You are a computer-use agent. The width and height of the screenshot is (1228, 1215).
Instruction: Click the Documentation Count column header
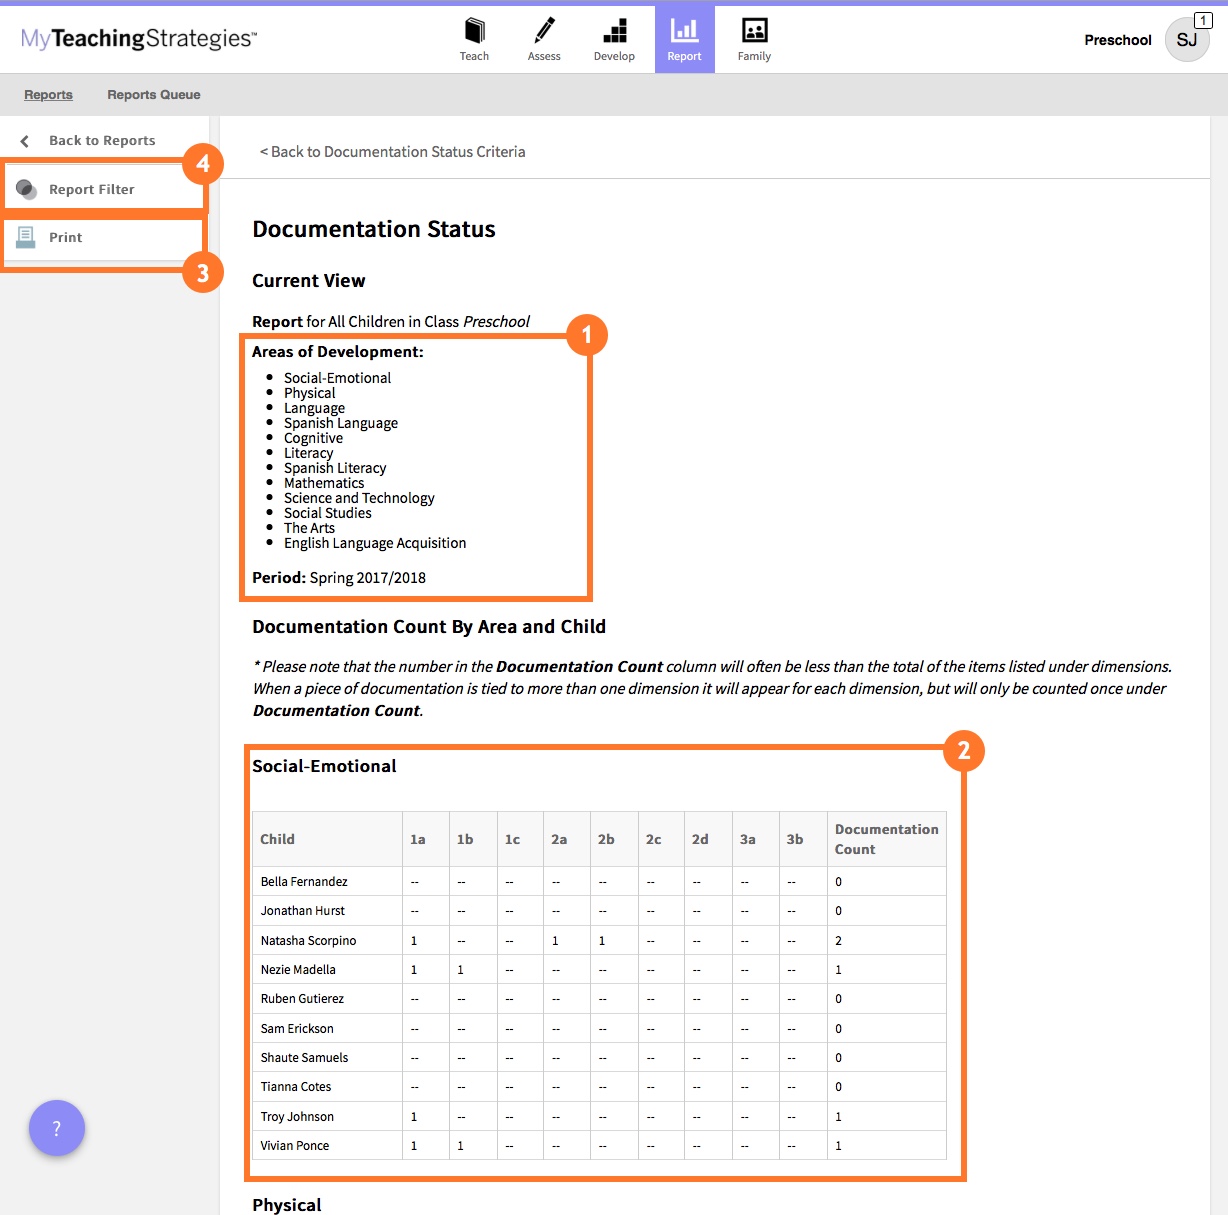click(886, 839)
